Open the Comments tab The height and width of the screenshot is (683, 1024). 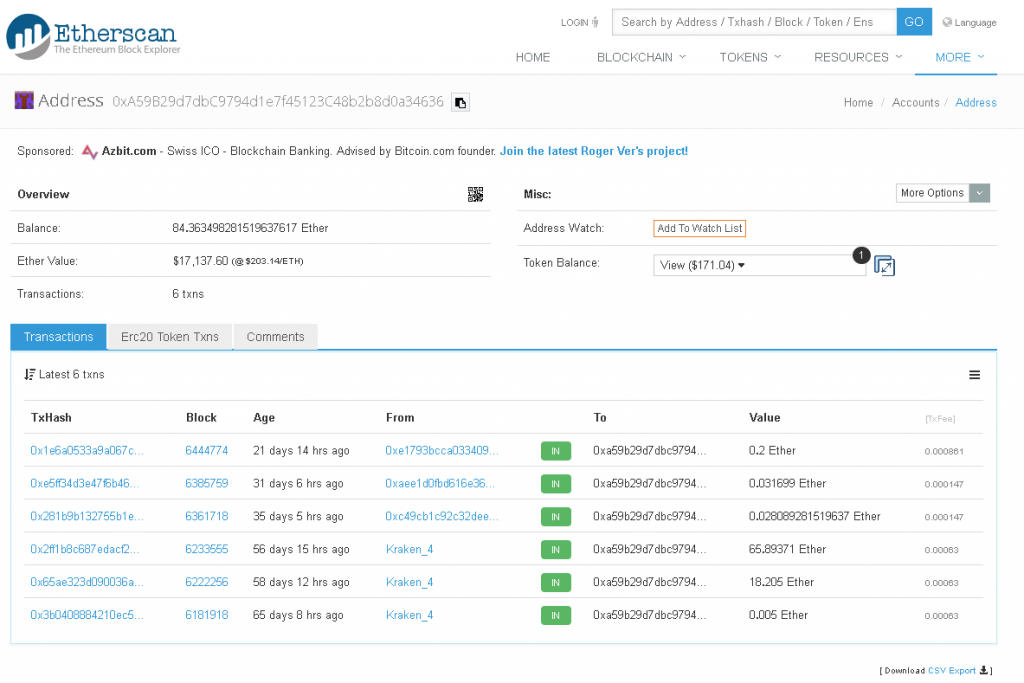click(275, 337)
